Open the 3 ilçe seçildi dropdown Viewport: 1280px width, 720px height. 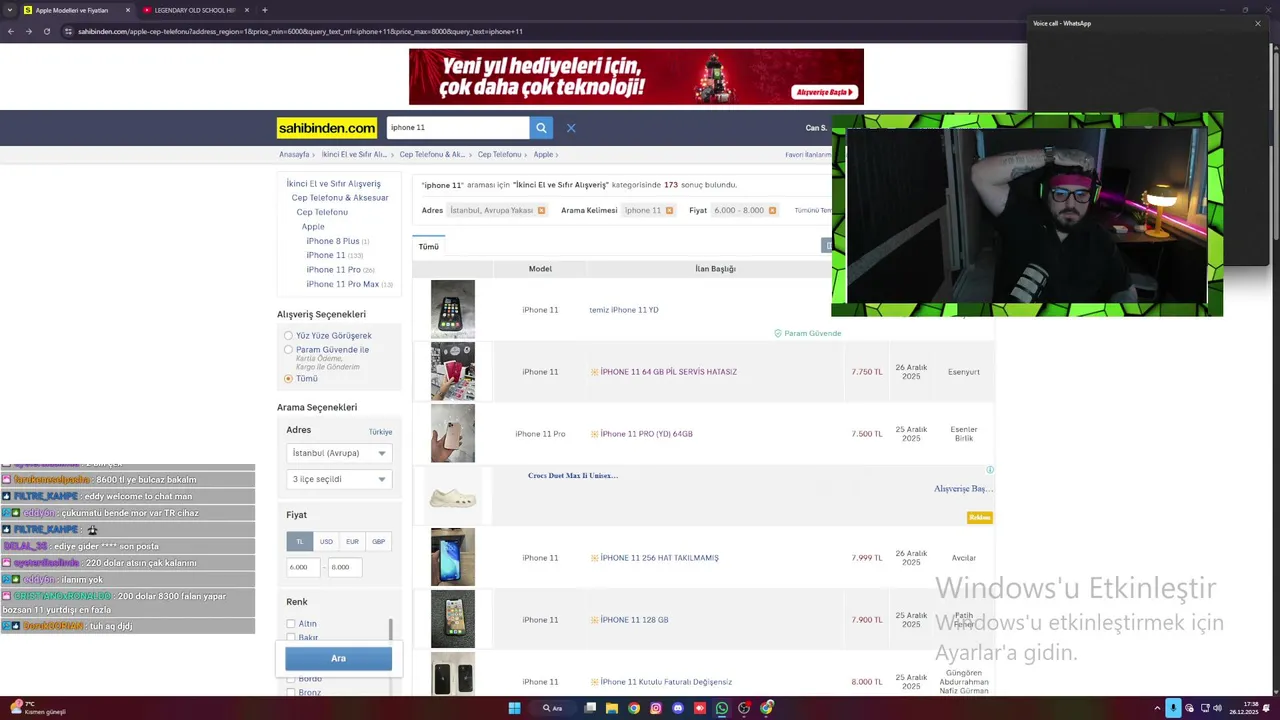(x=339, y=479)
